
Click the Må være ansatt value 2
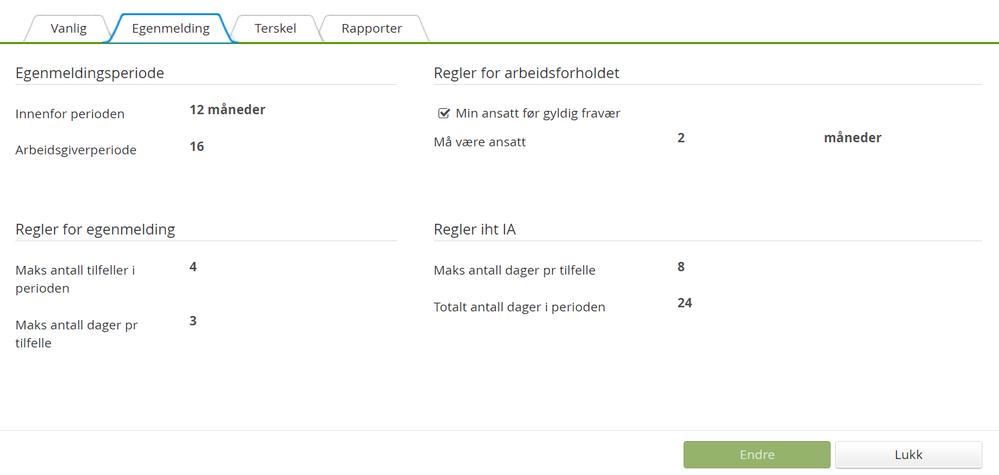681,137
